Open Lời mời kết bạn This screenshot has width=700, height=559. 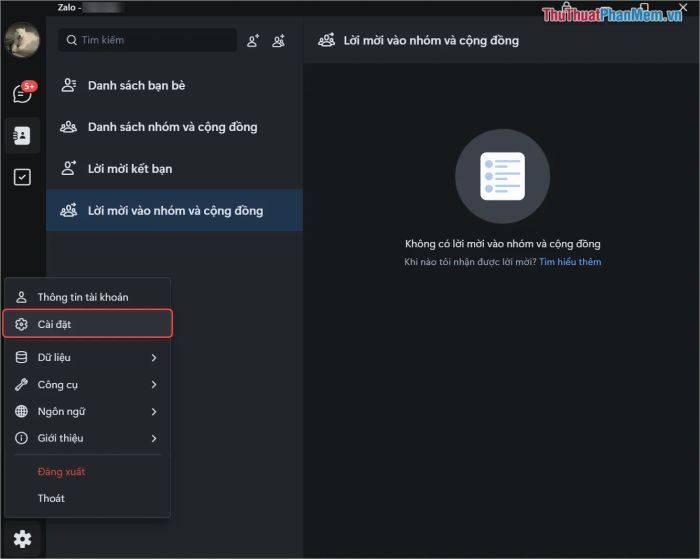174,169
